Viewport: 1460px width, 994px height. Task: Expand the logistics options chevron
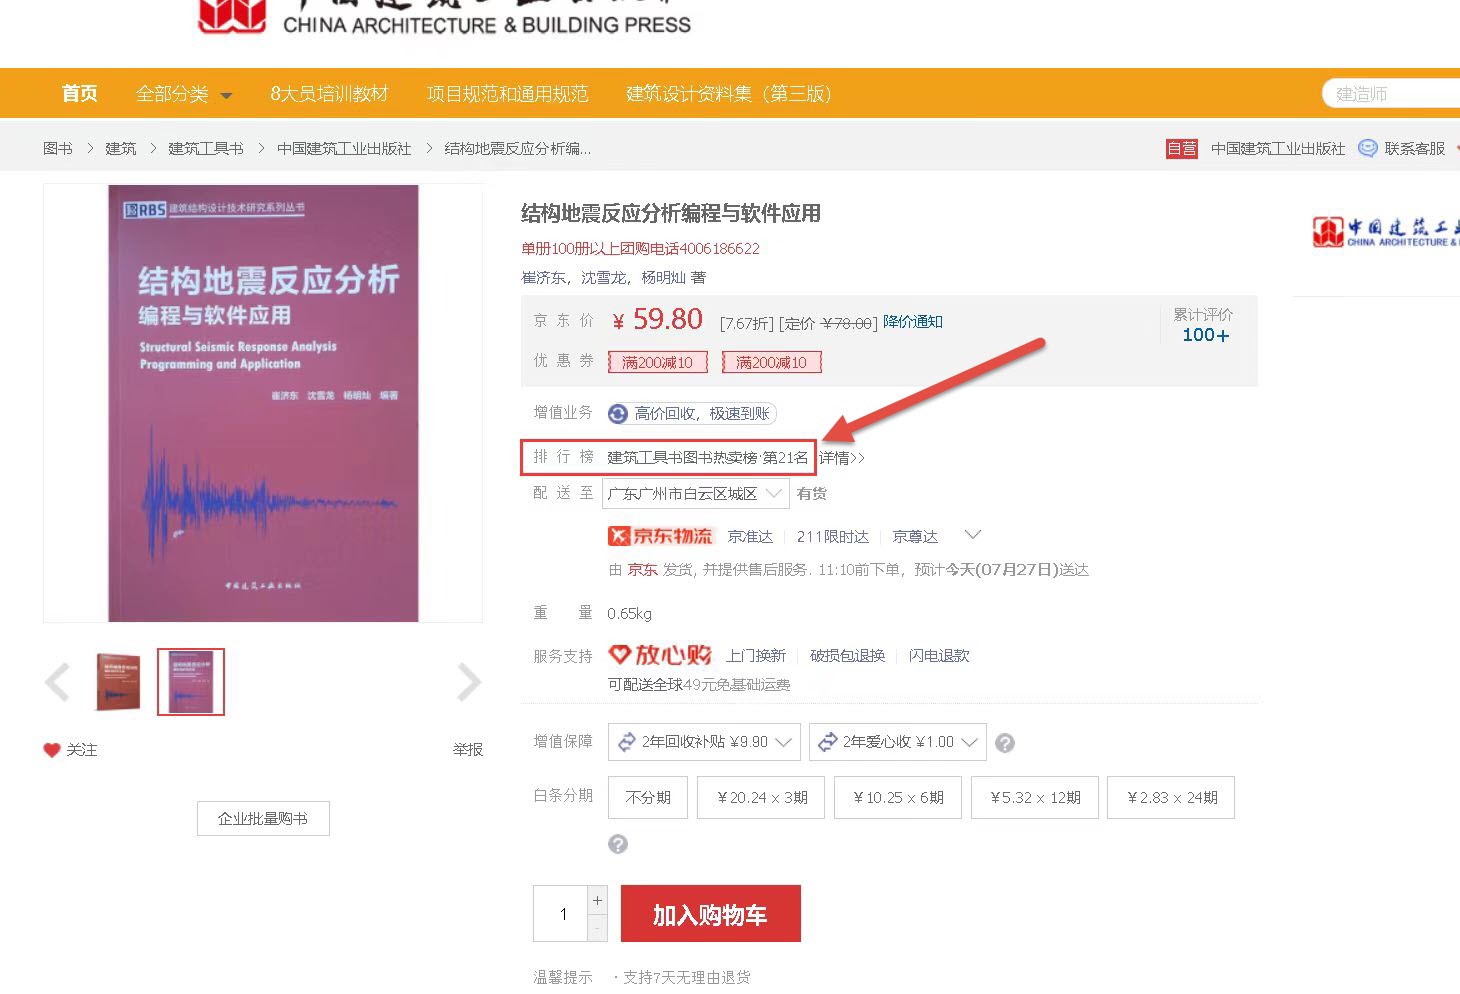pos(972,535)
